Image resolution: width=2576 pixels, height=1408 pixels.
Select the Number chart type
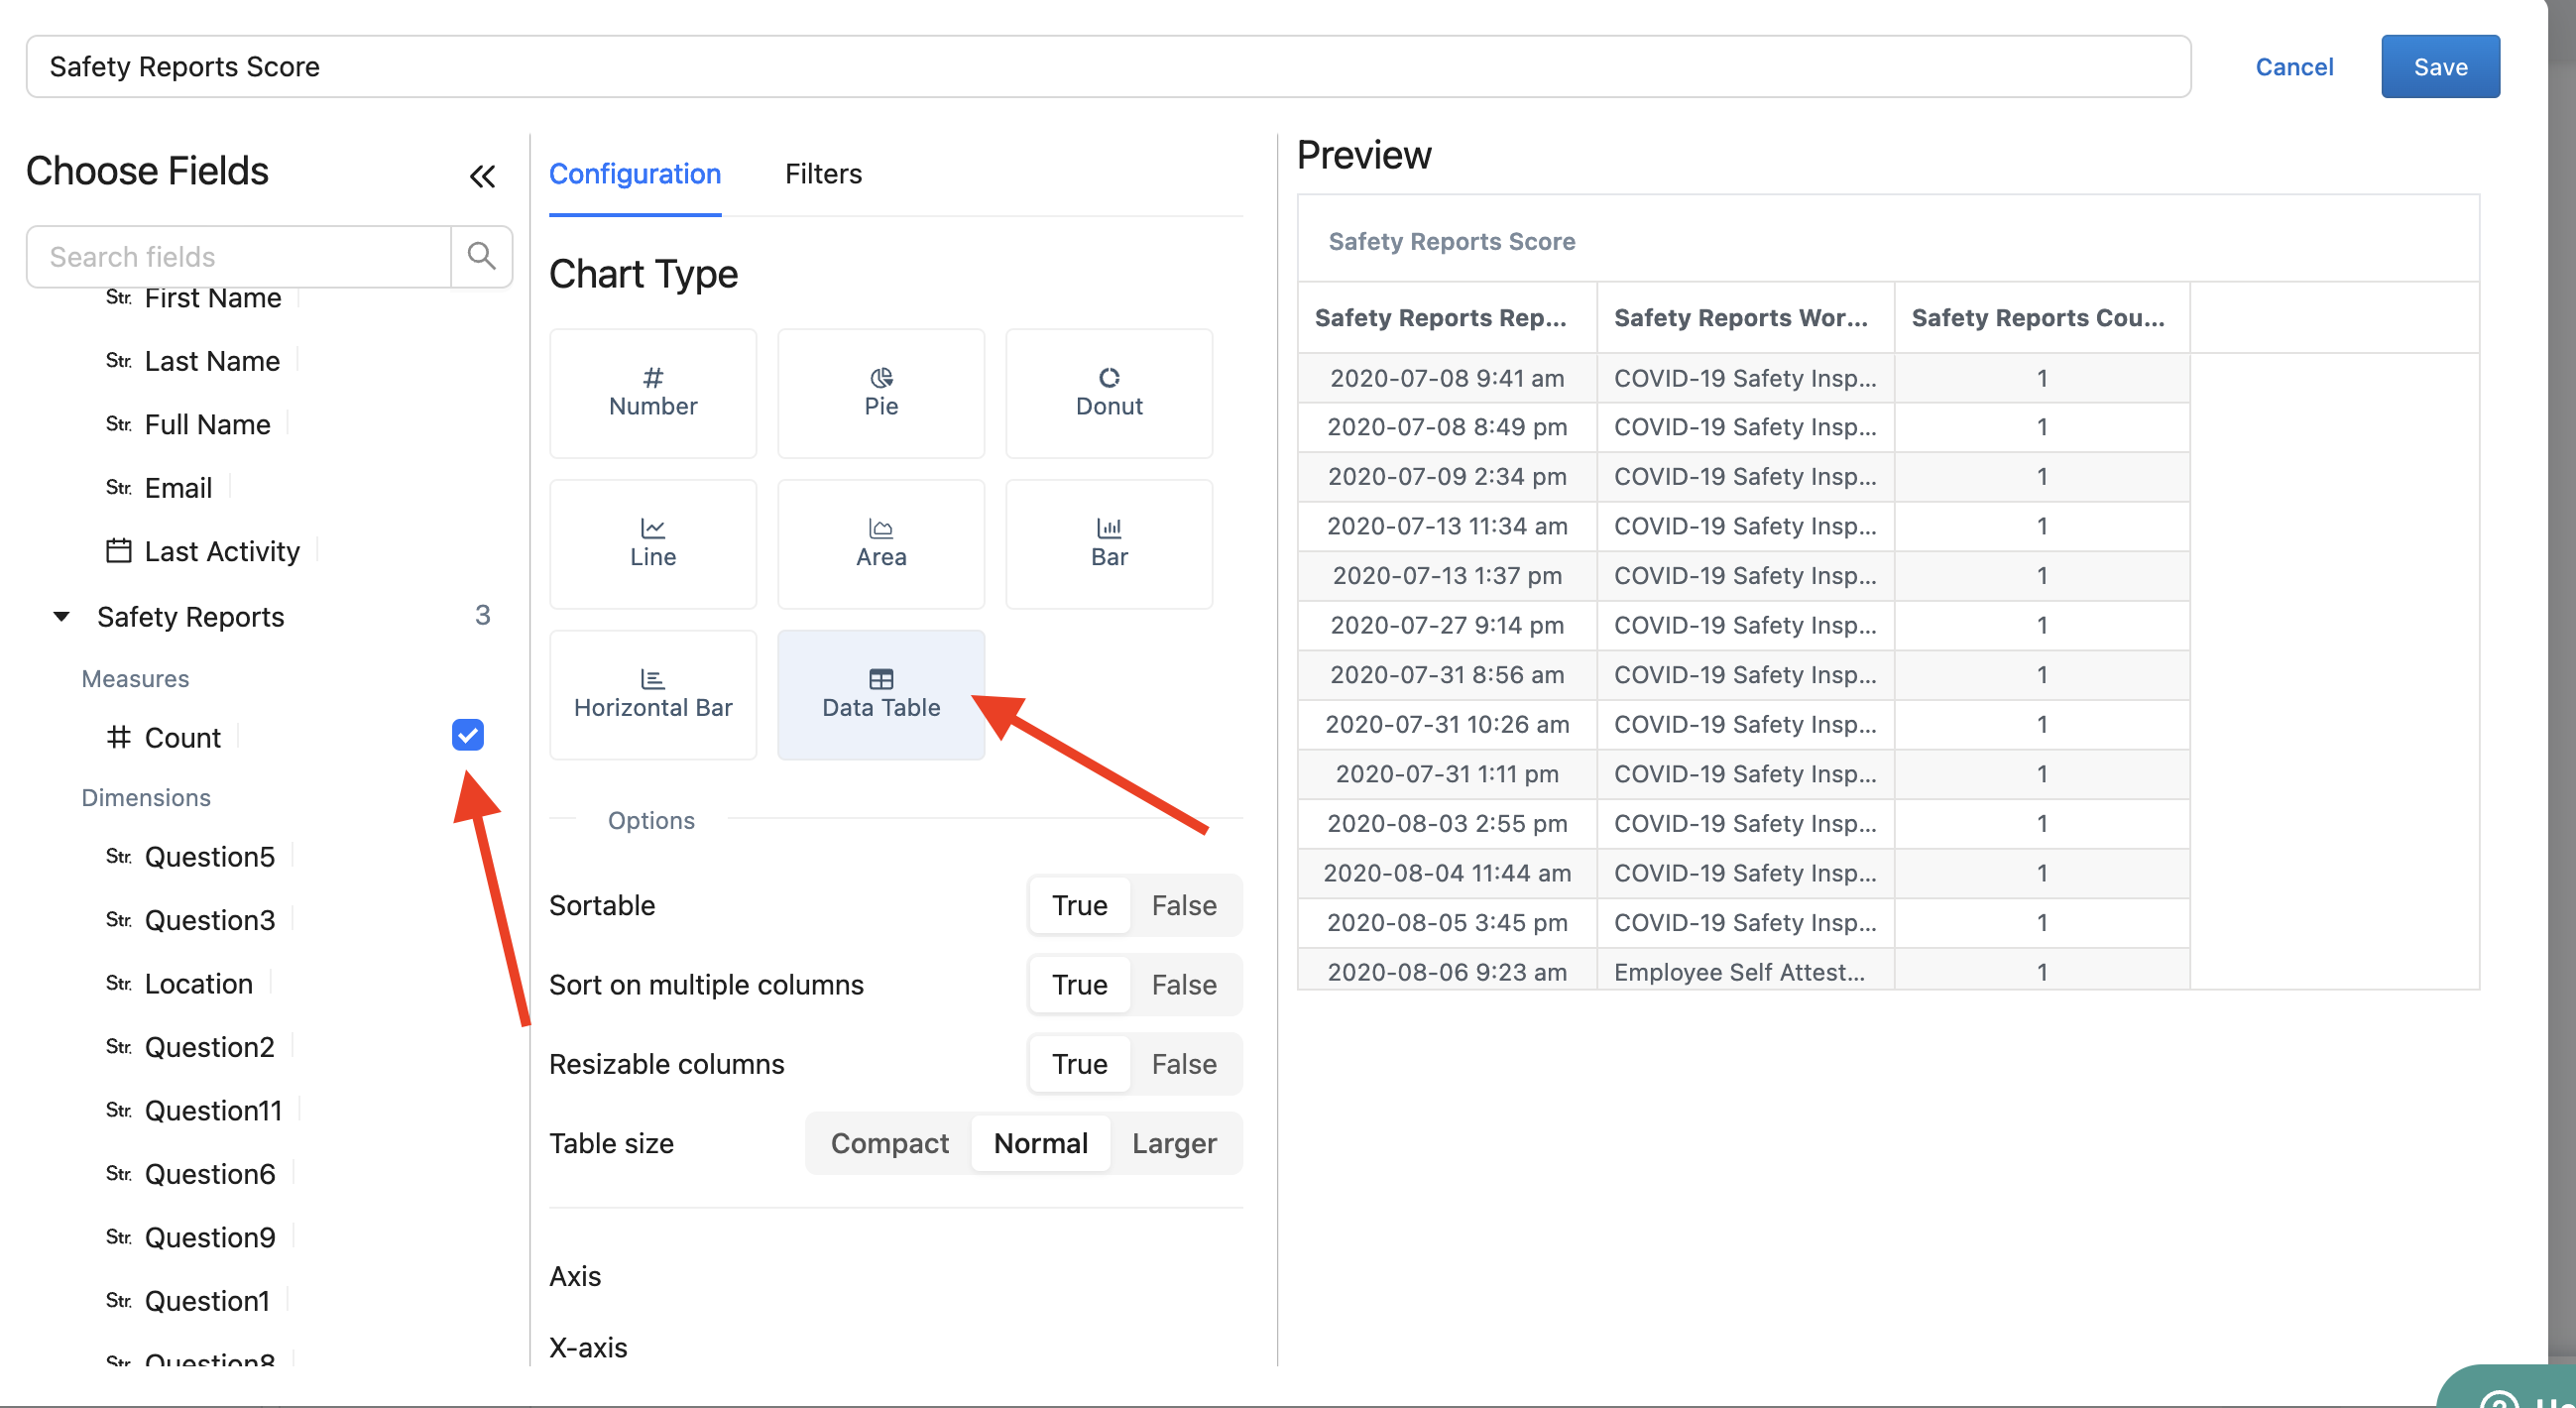coord(653,393)
